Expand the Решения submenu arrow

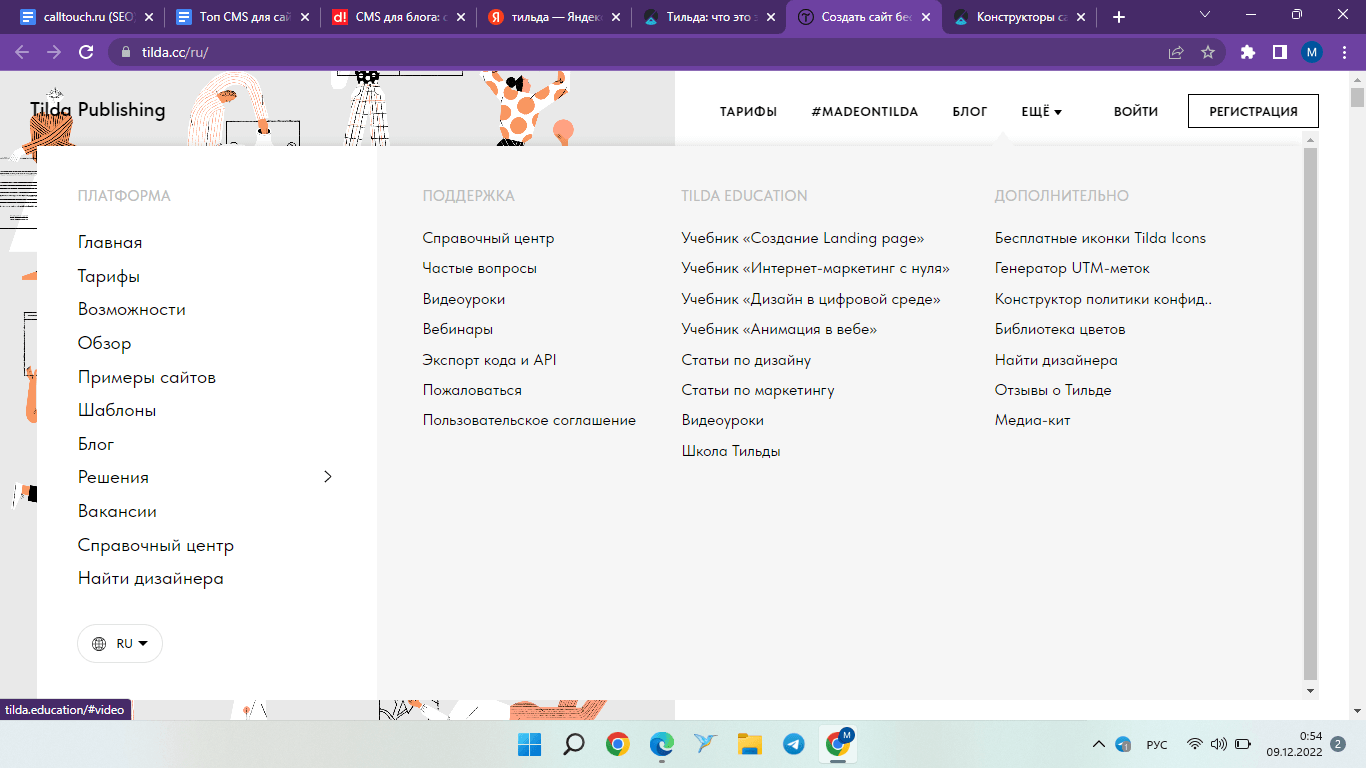pyautogui.click(x=327, y=477)
